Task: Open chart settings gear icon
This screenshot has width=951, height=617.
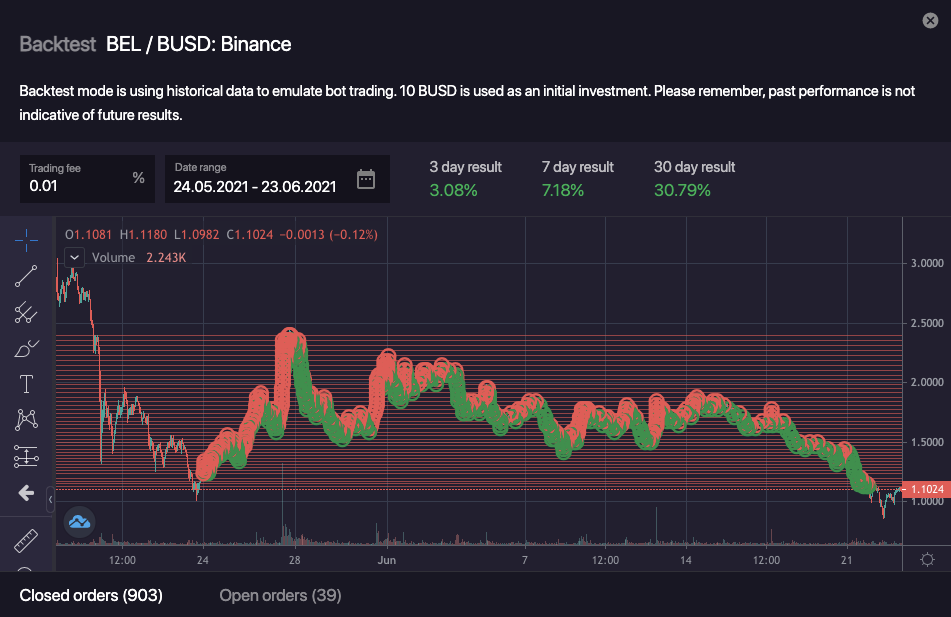Action: 927,560
